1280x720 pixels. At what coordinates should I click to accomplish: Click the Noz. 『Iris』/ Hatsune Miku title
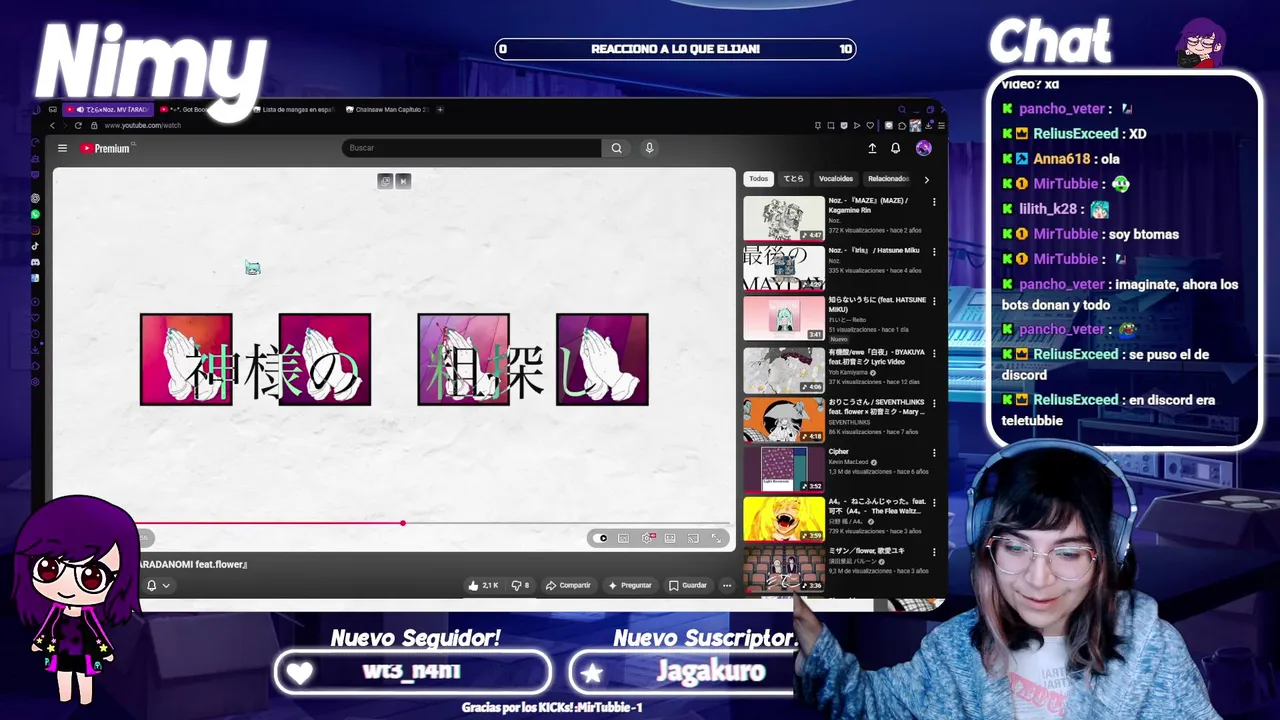point(873,250)
